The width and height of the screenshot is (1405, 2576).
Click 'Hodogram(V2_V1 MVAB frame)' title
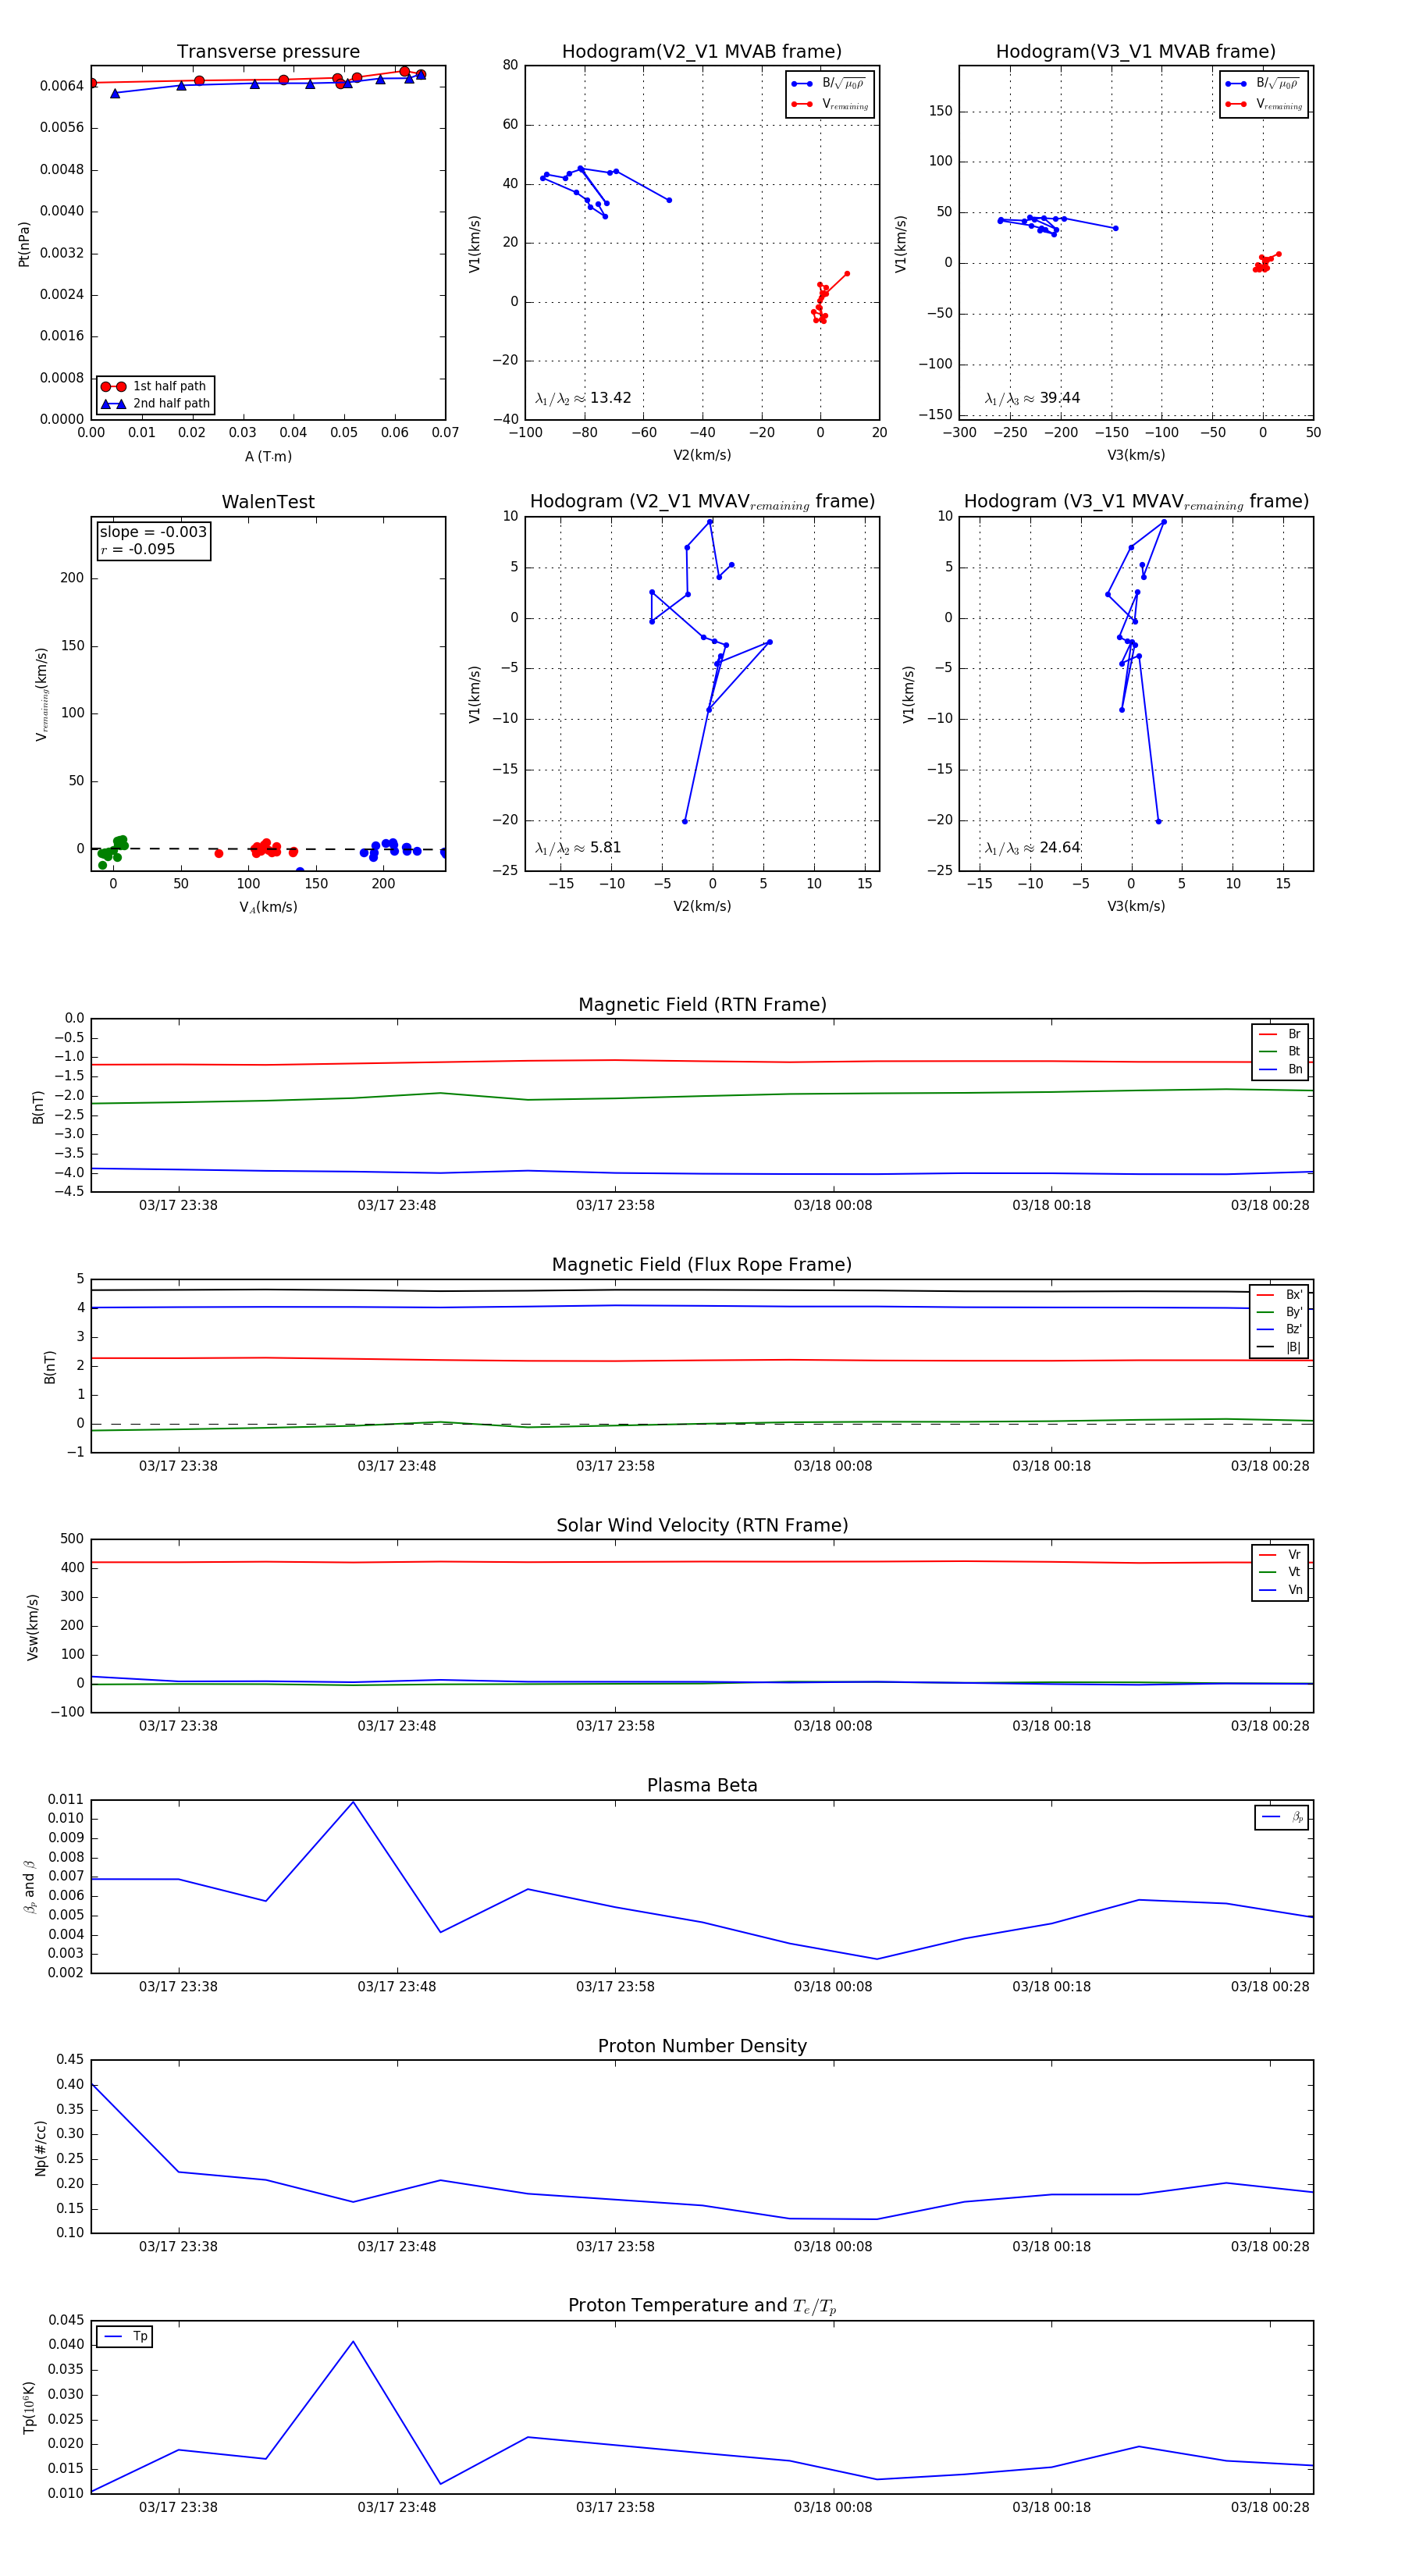(701, 52)
